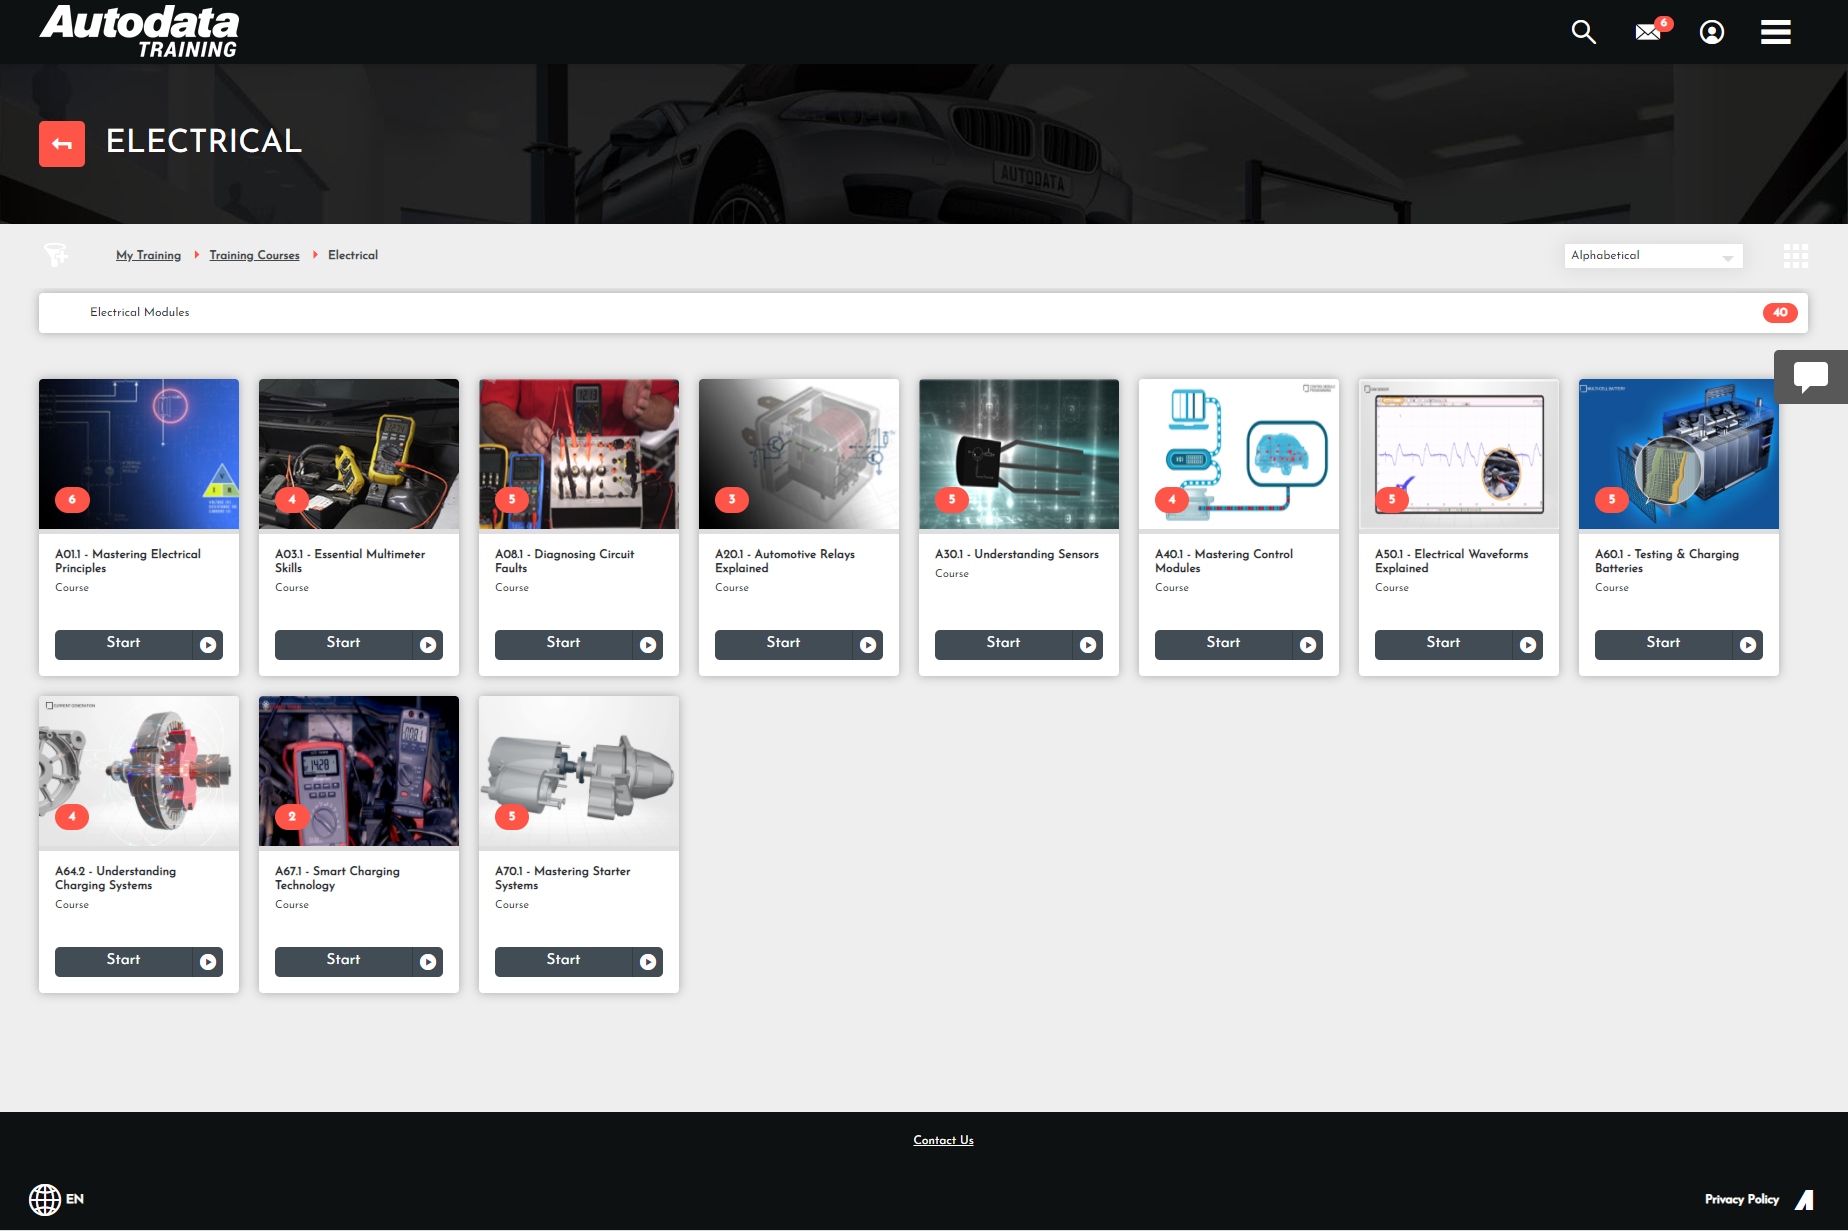The width and height of the screenshot is (1848, 1231).
Task: Click the filter icon near the breadcrumb
Action: (56, 255)
